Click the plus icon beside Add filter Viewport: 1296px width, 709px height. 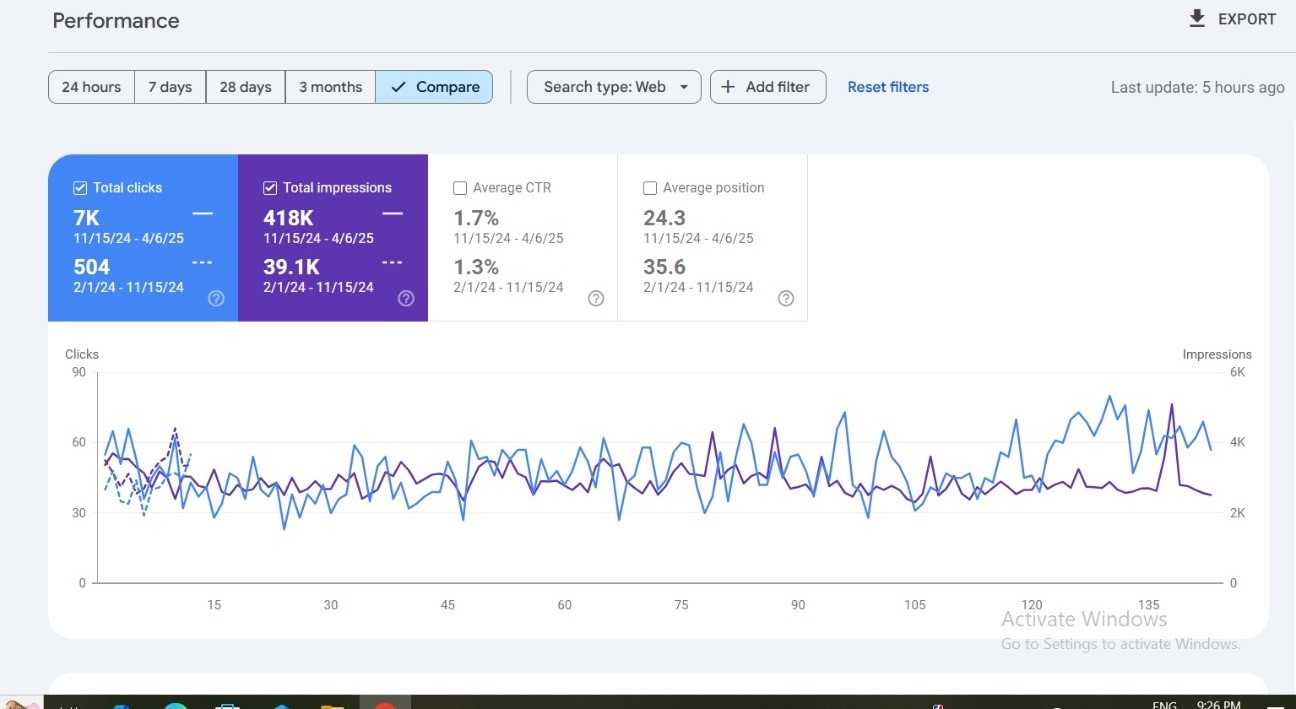click(x=728, y=87)
